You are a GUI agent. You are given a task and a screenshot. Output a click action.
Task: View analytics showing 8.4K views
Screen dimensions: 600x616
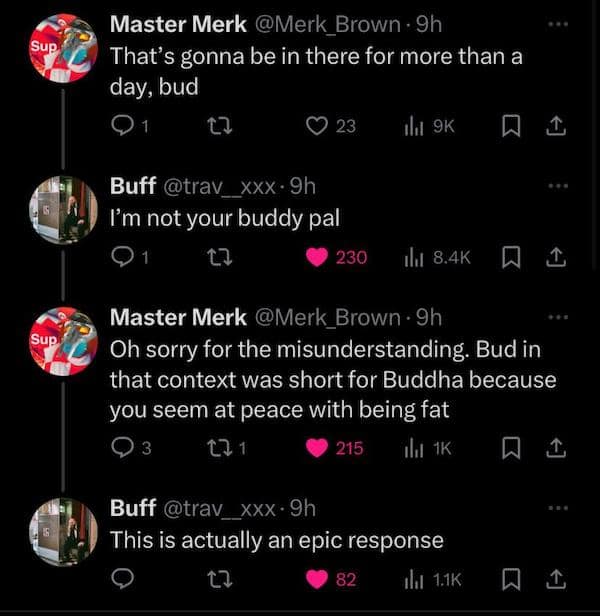438,257
